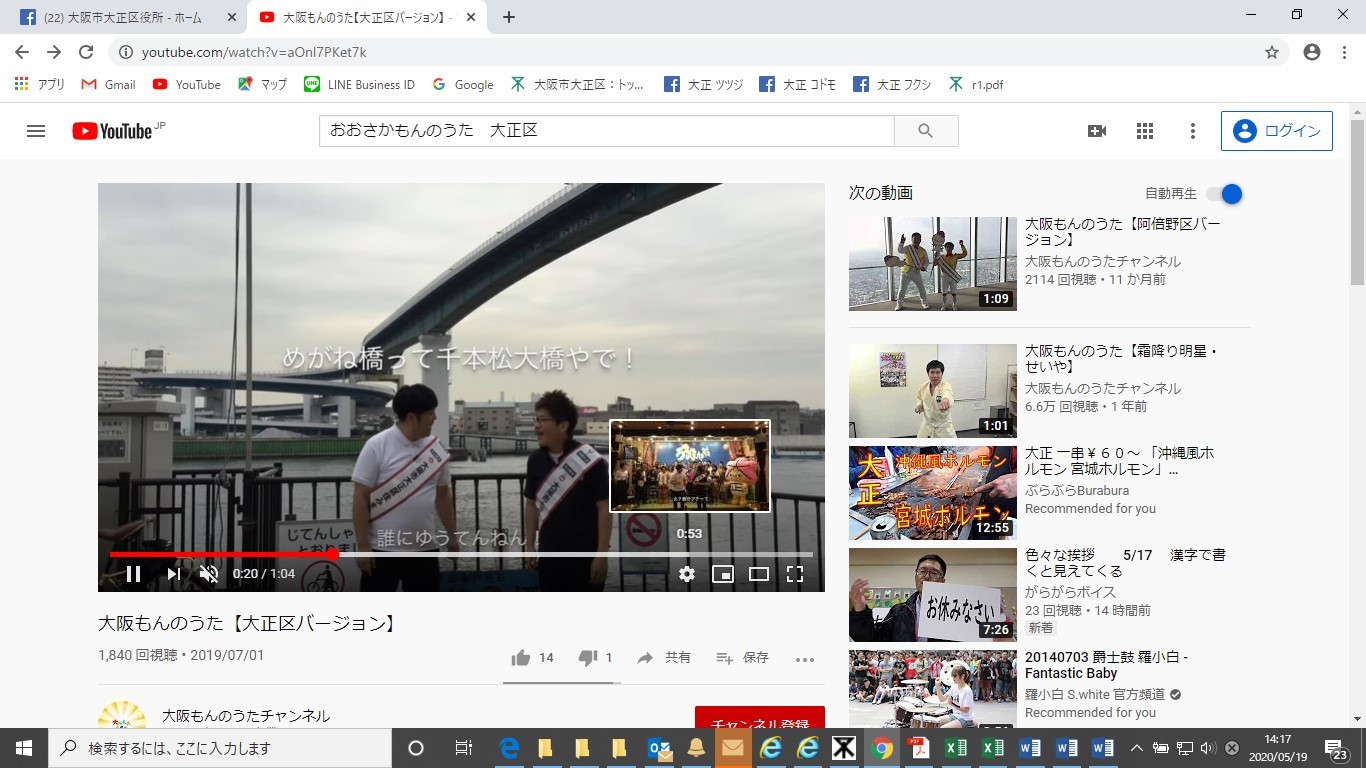Open the Gmail bookmark in the bookmarks bar
This screenshot has width=1366, height=768.
click(x=107, y=84)
